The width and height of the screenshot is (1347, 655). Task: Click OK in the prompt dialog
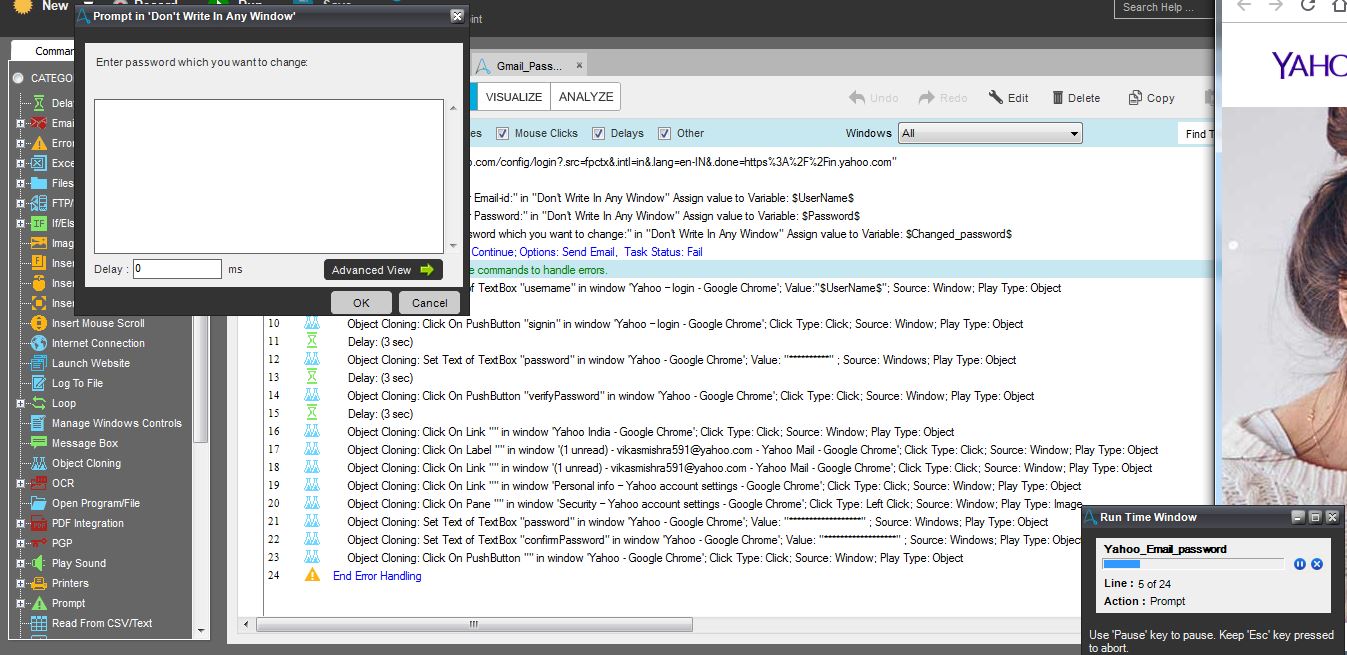(x=361, y=303)
